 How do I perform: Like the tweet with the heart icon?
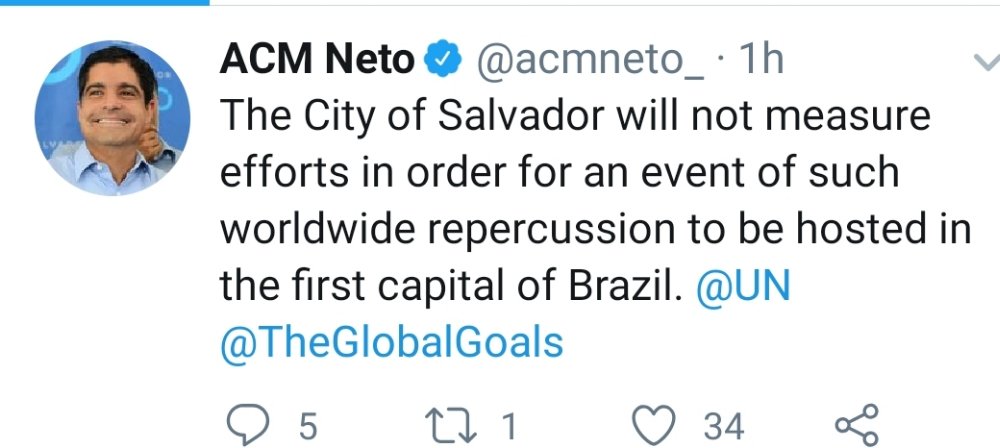[x=657, y=424]
